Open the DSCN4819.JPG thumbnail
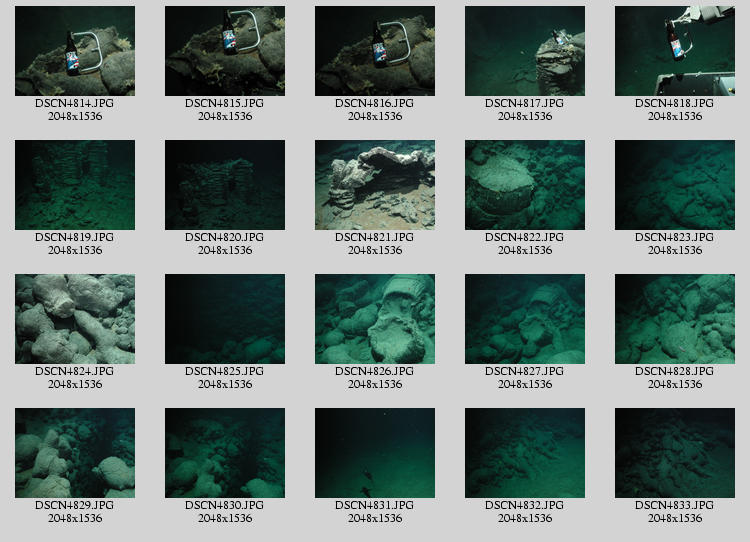 point(74,185)
